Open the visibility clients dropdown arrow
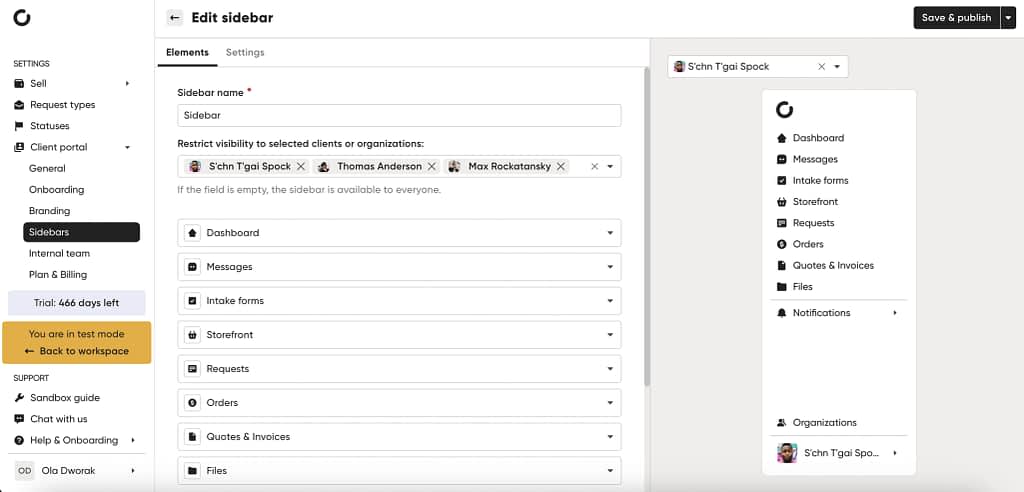Viewport: 1024px width, 492px height. [x=610, y=167]
